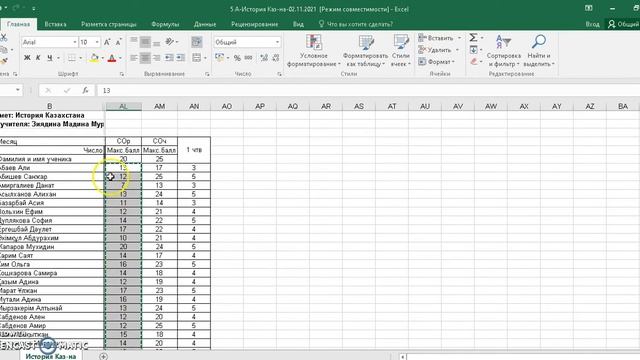
Task: Click the text orientation icon
Action: [x=170, y=42]
